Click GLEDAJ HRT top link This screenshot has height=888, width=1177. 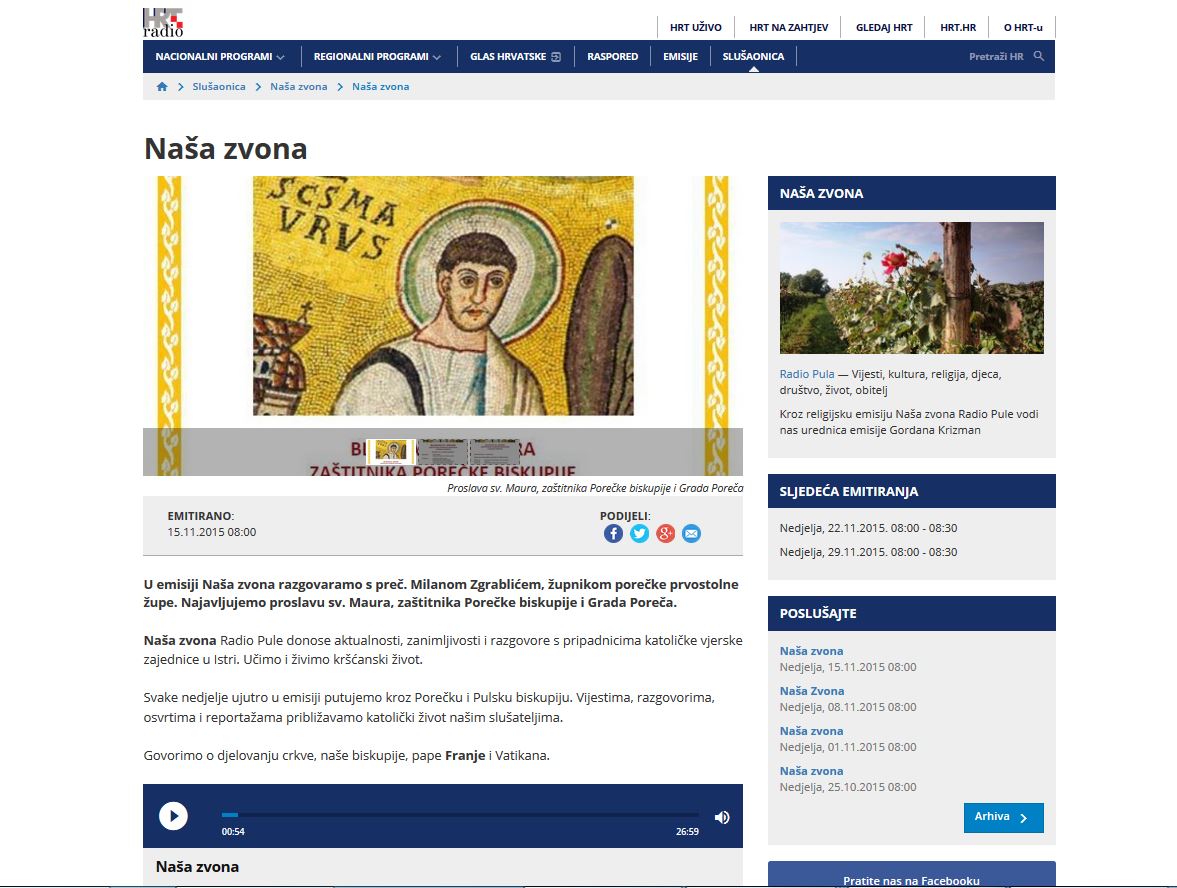pyautogui.click(x=884, y=27)
